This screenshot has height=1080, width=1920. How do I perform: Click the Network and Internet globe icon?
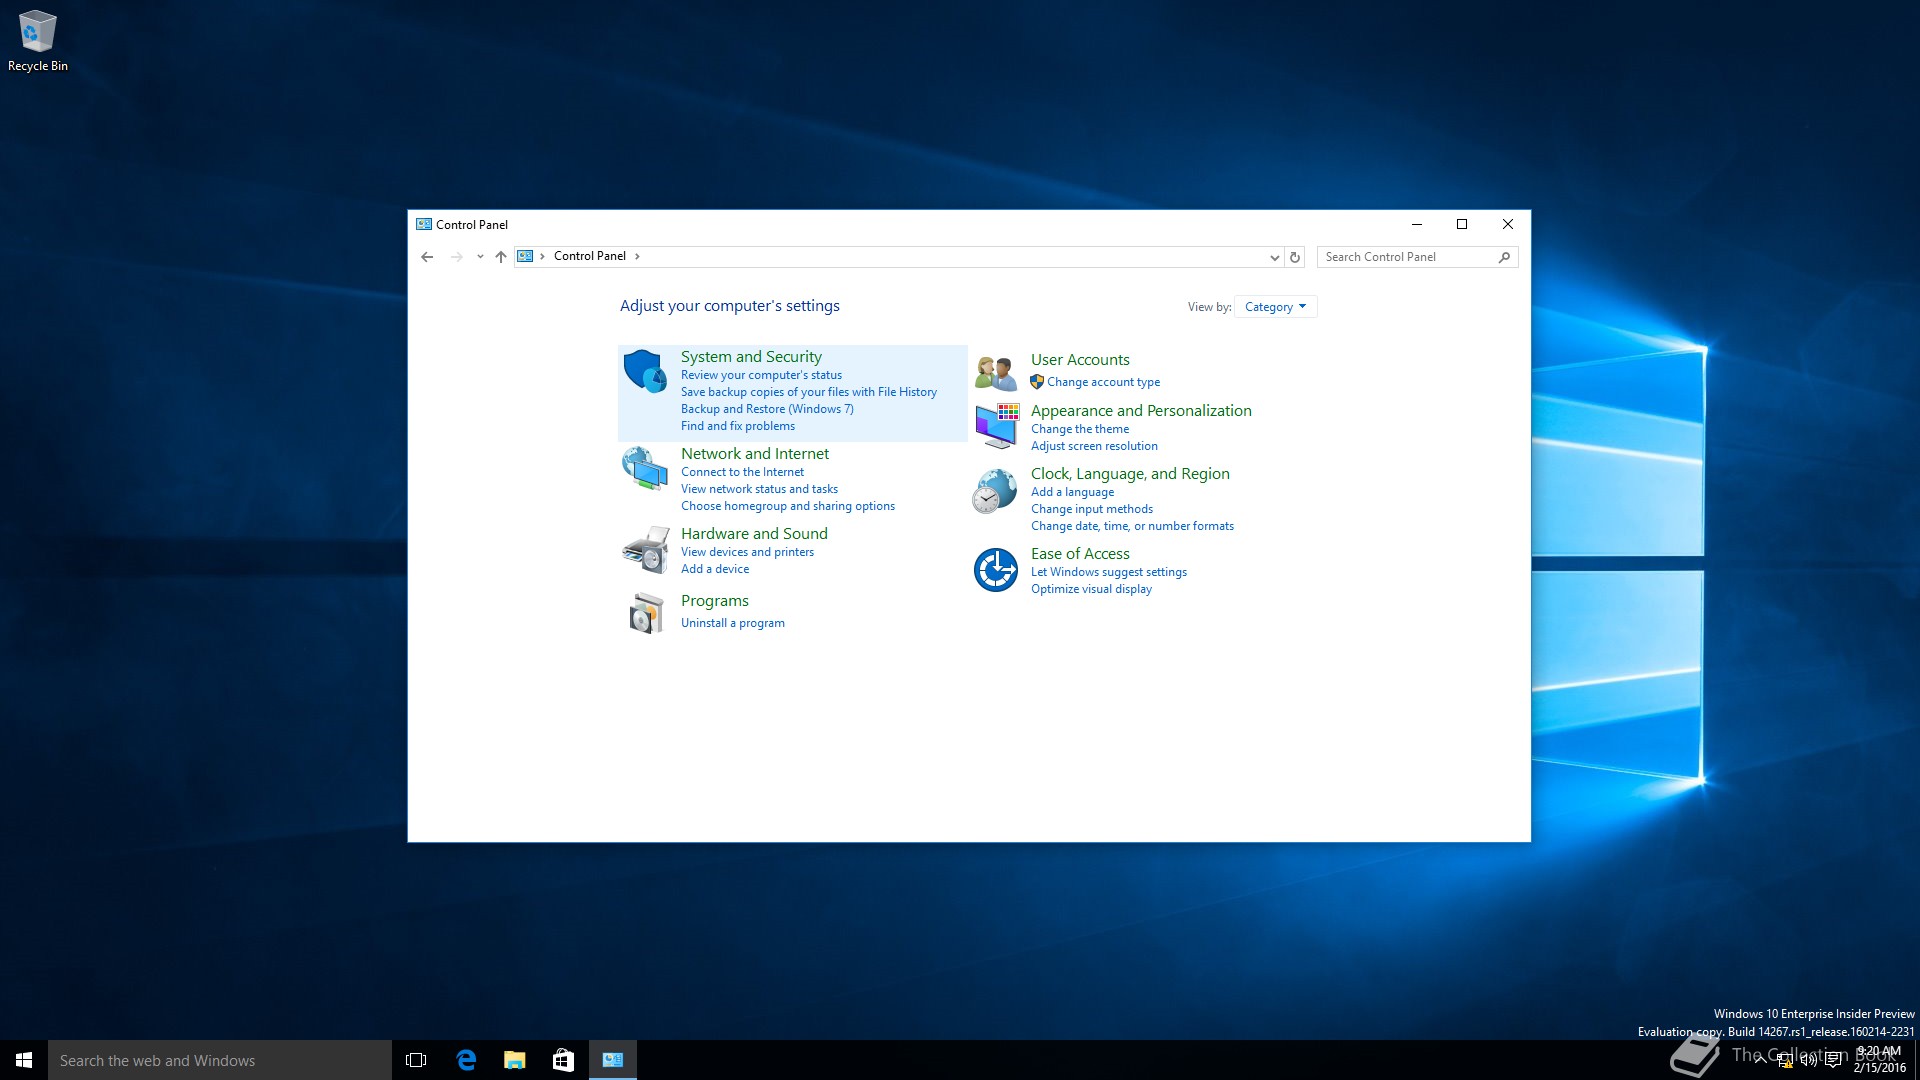[x=645, y=468]
